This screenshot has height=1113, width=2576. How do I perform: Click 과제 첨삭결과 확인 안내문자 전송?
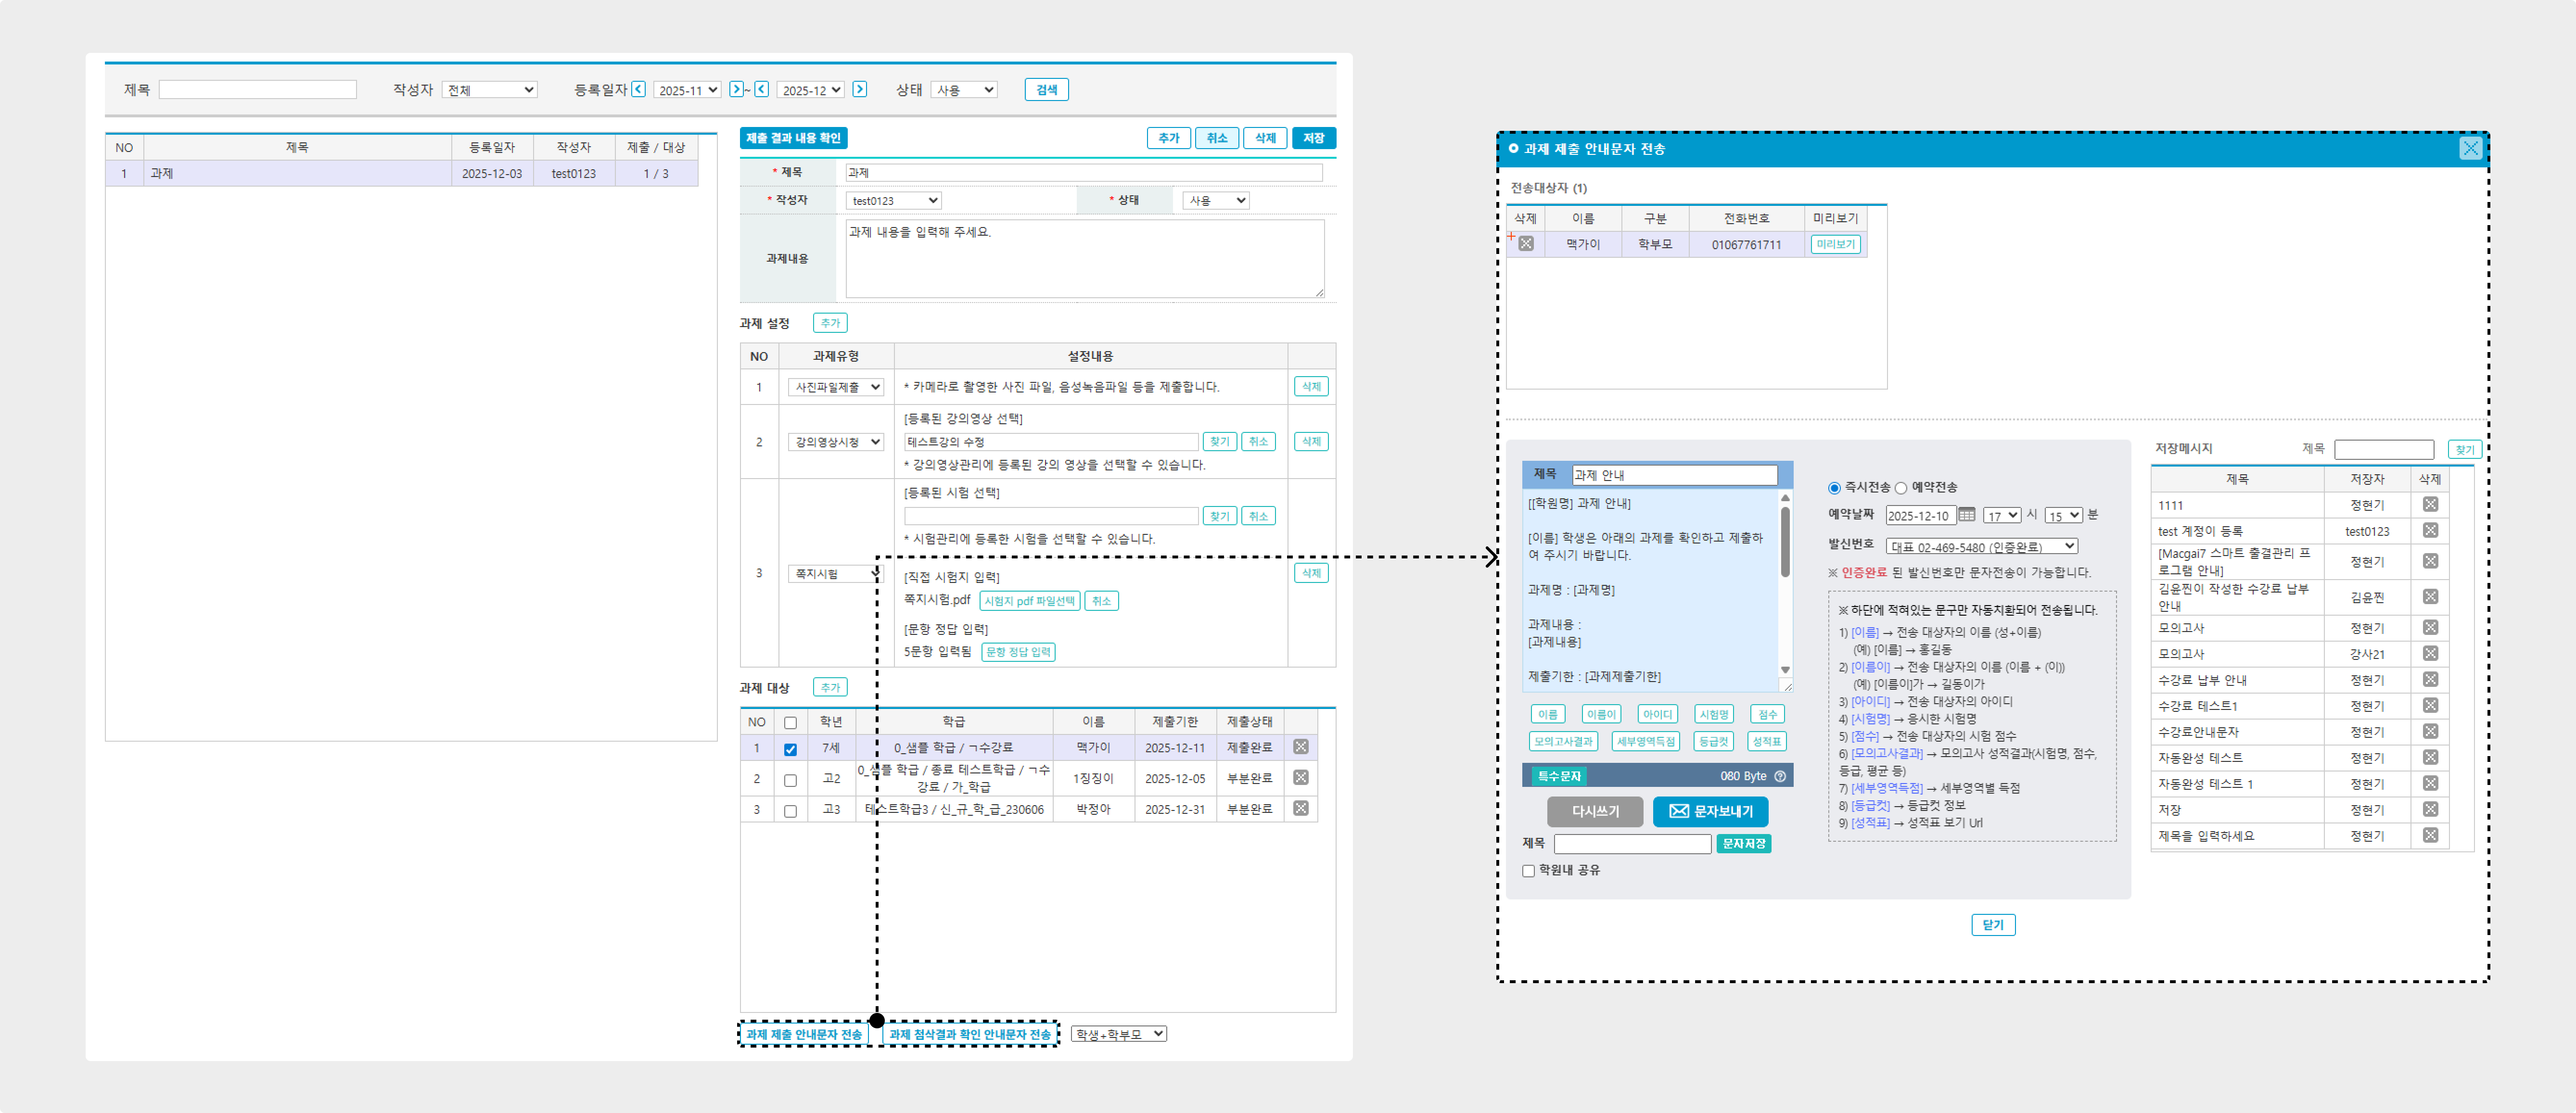click(x=969, y=1034)
